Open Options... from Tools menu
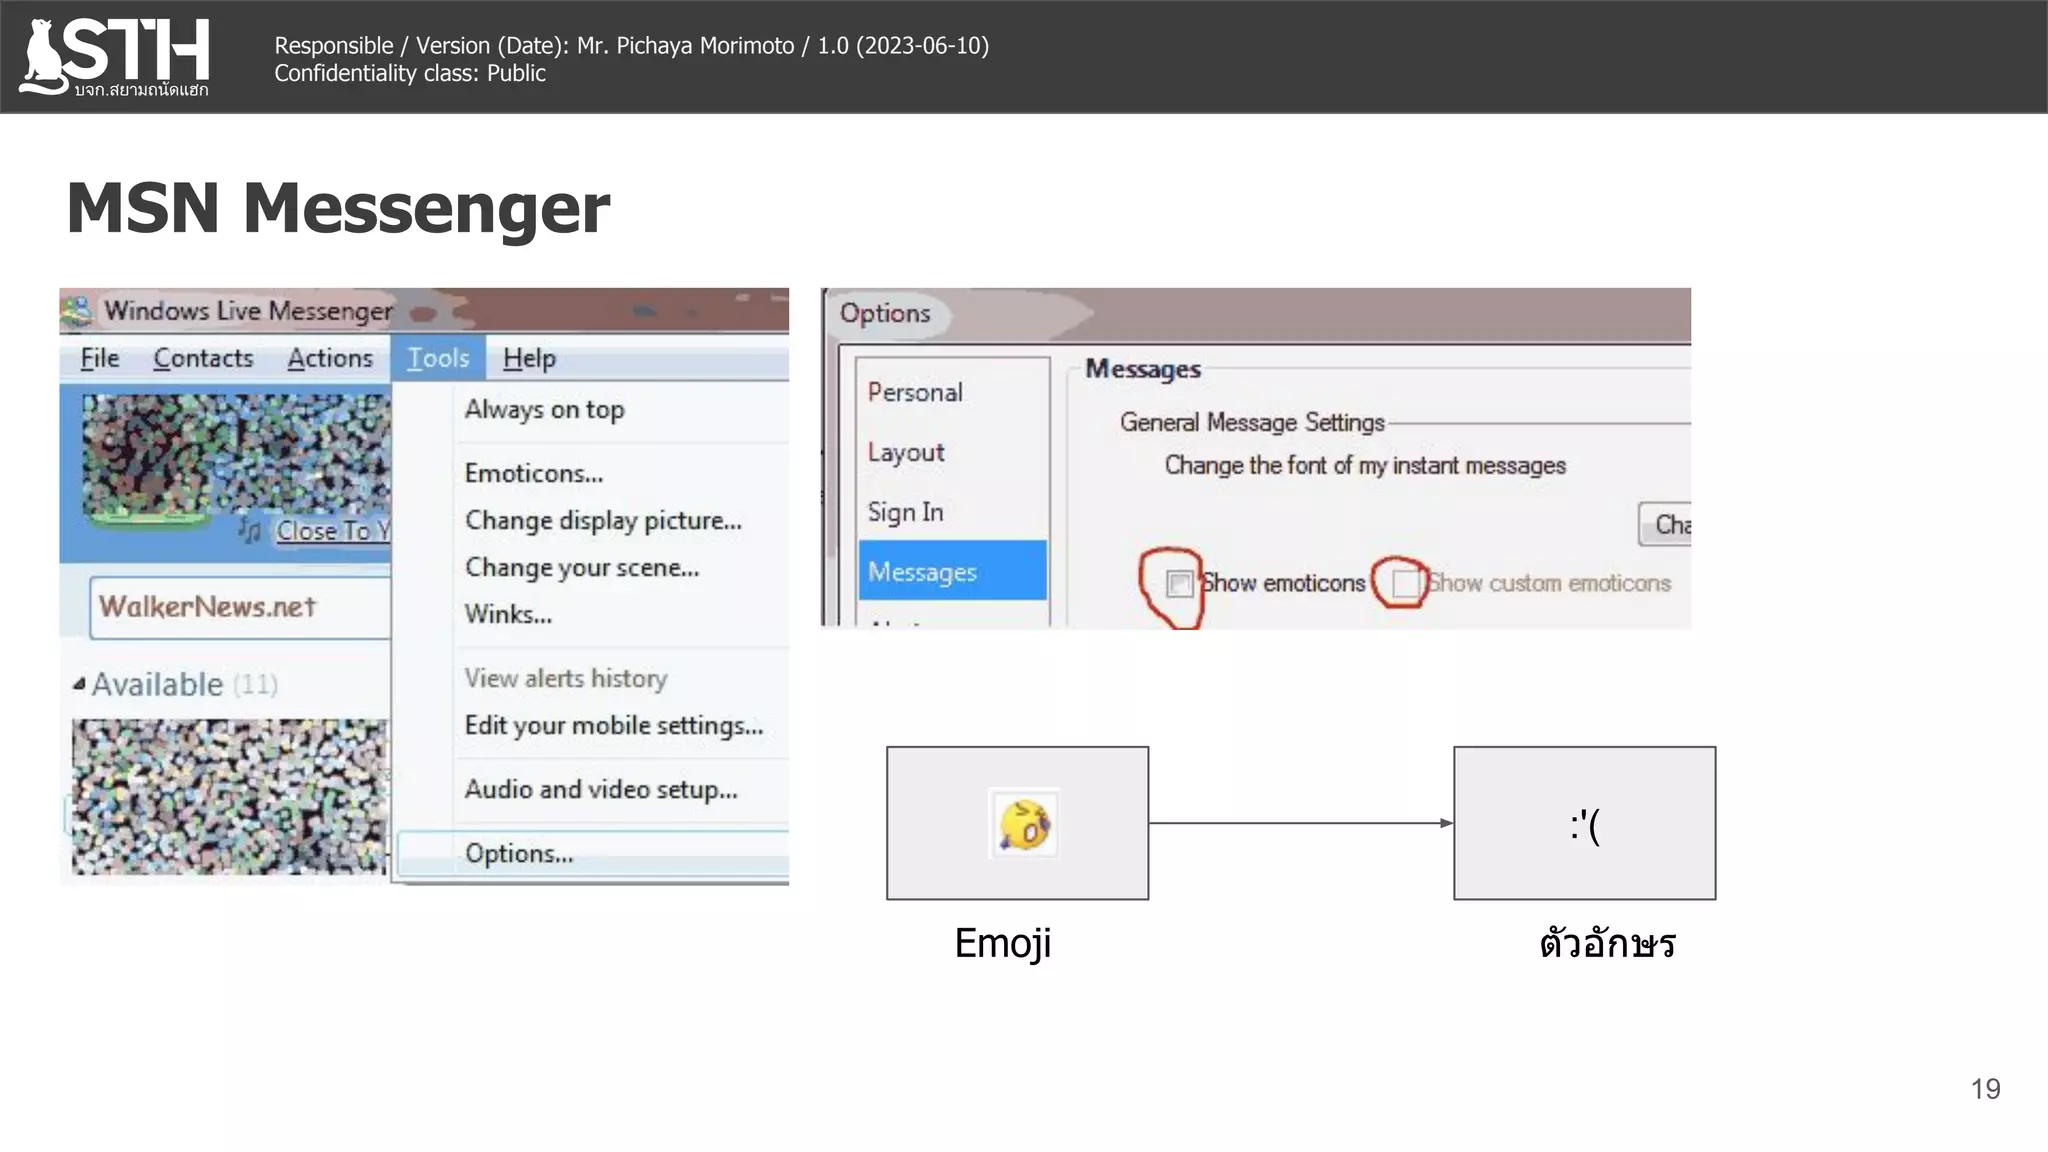 pos(593,853)
